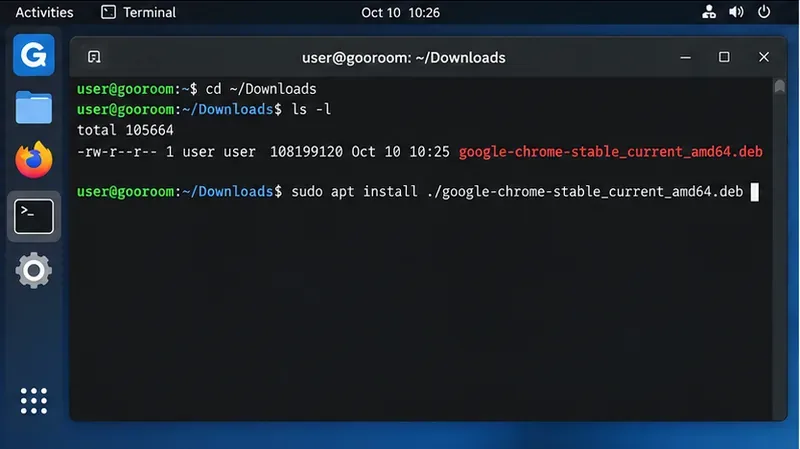800x449 pixels.
Task: Close the terminal window
Action: tap(764, 57)
